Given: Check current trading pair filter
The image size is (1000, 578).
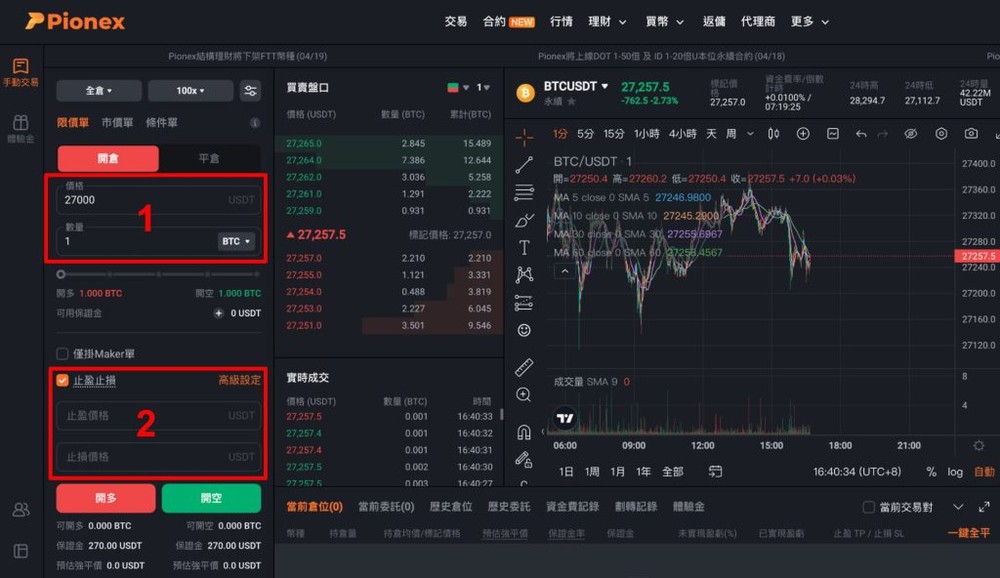Looking at the screenshot, I should (868, 507).
